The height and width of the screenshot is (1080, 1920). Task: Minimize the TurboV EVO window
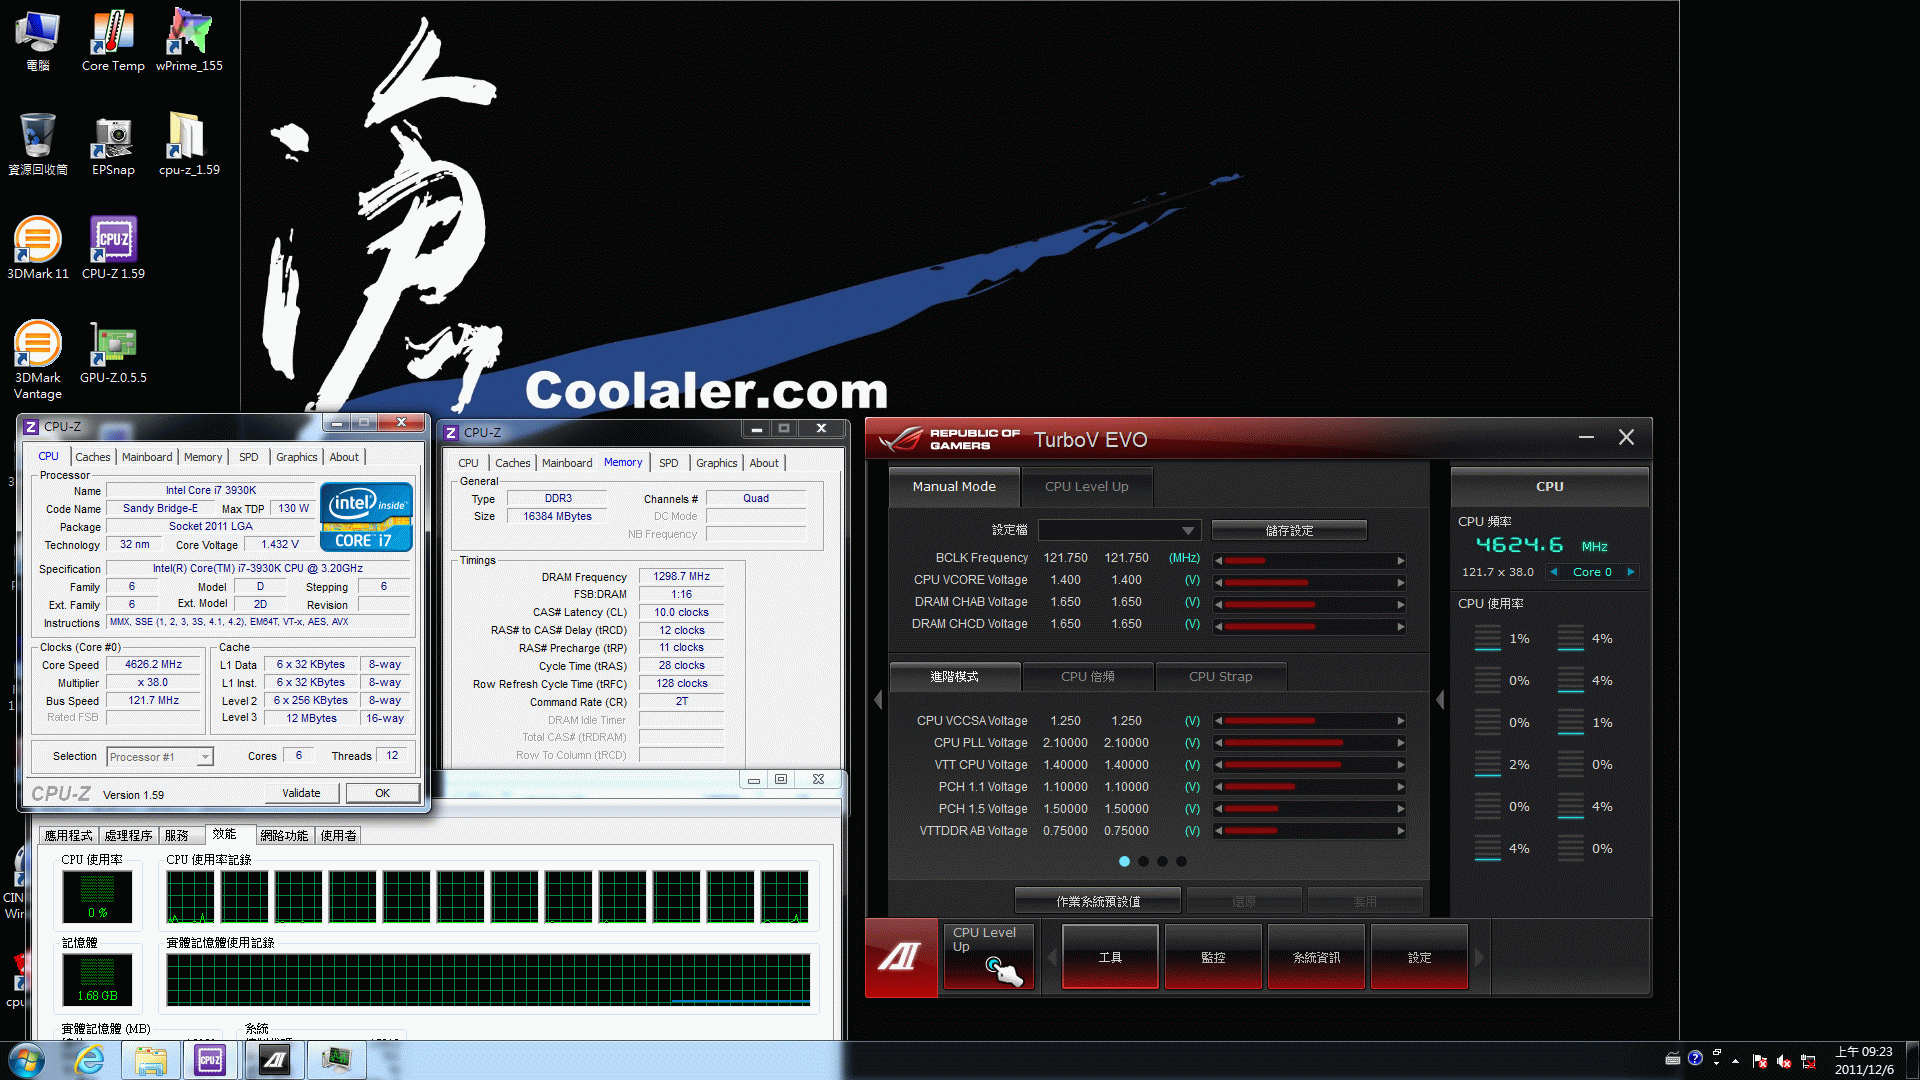coord(1586,437)
